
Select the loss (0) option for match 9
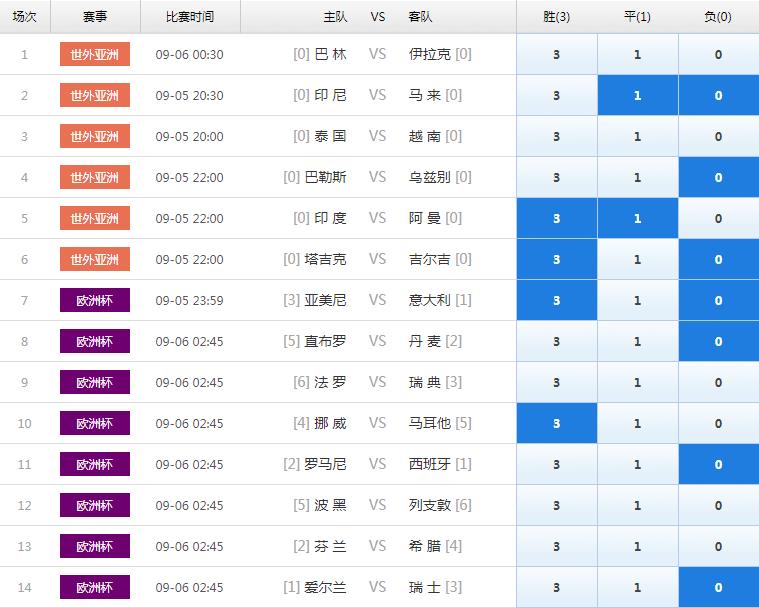point(718,383)
